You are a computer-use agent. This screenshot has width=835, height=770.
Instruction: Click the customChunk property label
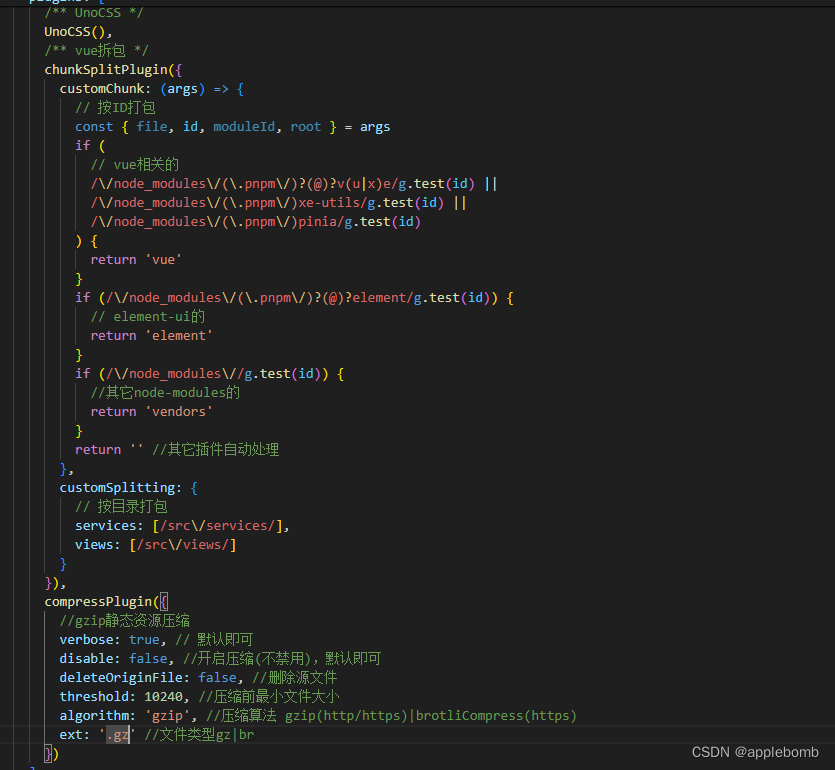(x=101, y=88)
